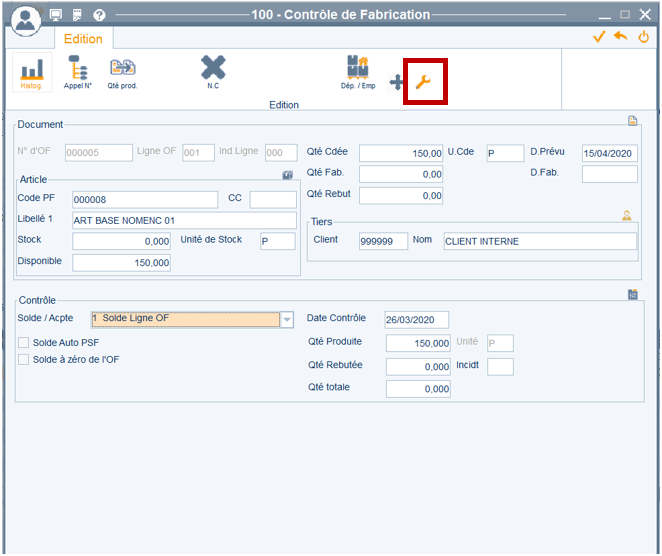
Task: Click the Date Contrôle field
Action: pyautogui.click(x=417, y=320)
